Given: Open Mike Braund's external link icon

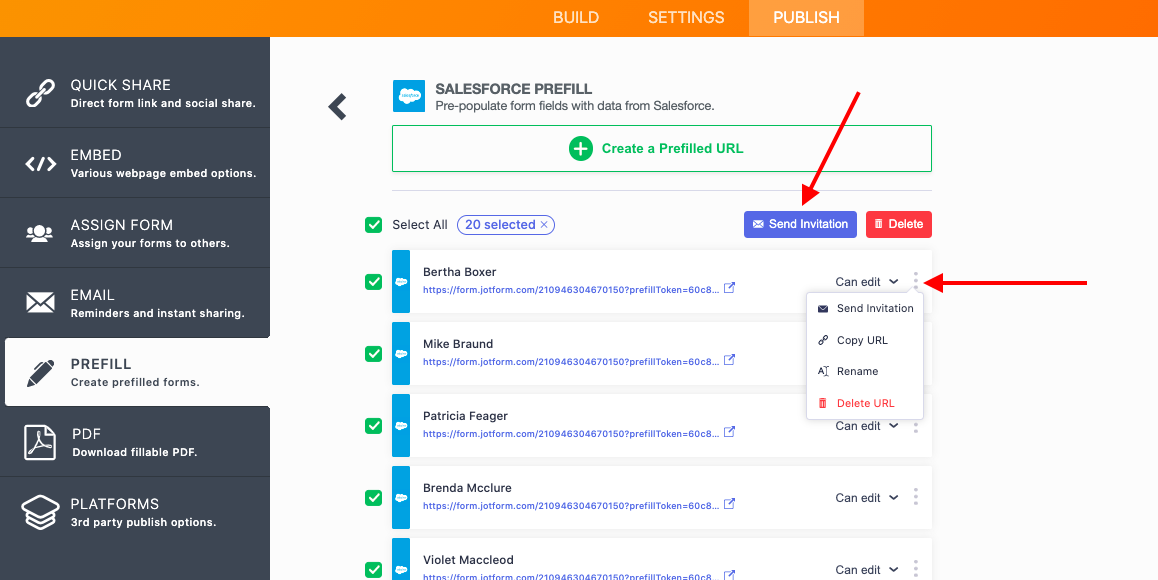Looking at the screenshot, I should coord(730,360).
